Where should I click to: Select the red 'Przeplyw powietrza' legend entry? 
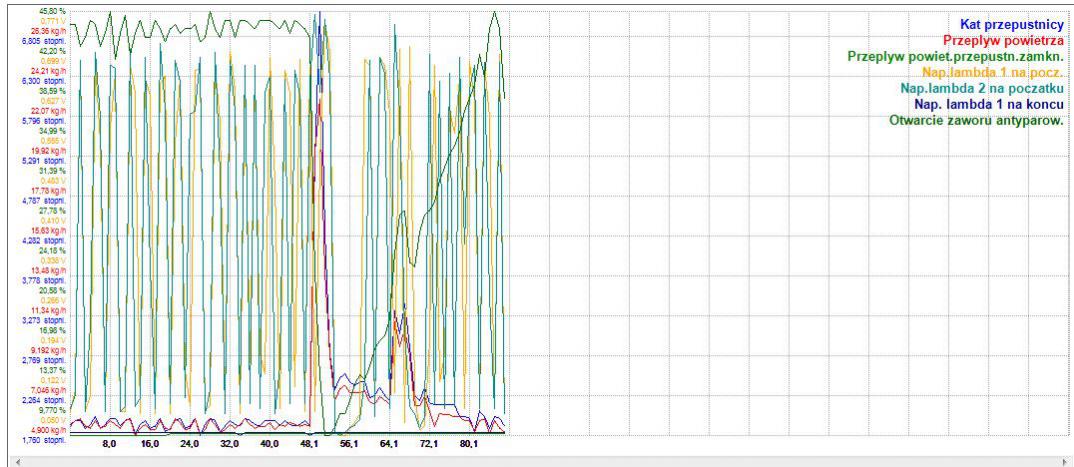pyautogui.click(x=1003, y=40)
